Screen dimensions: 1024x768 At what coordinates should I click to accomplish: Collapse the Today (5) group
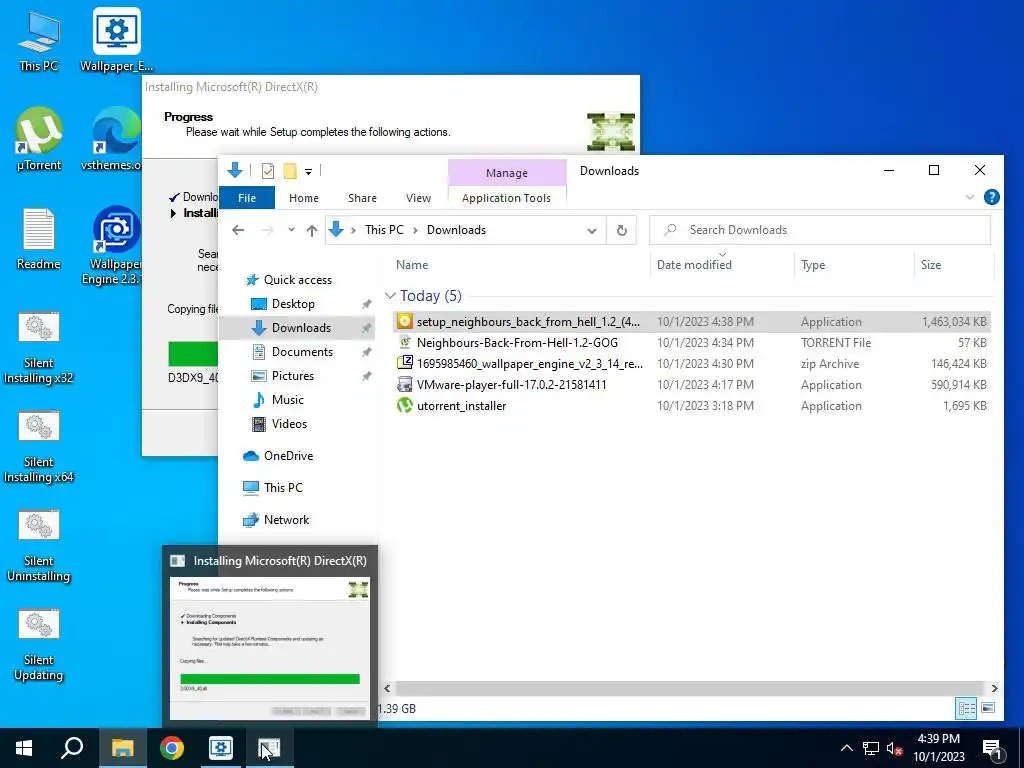tap(391, 296)
